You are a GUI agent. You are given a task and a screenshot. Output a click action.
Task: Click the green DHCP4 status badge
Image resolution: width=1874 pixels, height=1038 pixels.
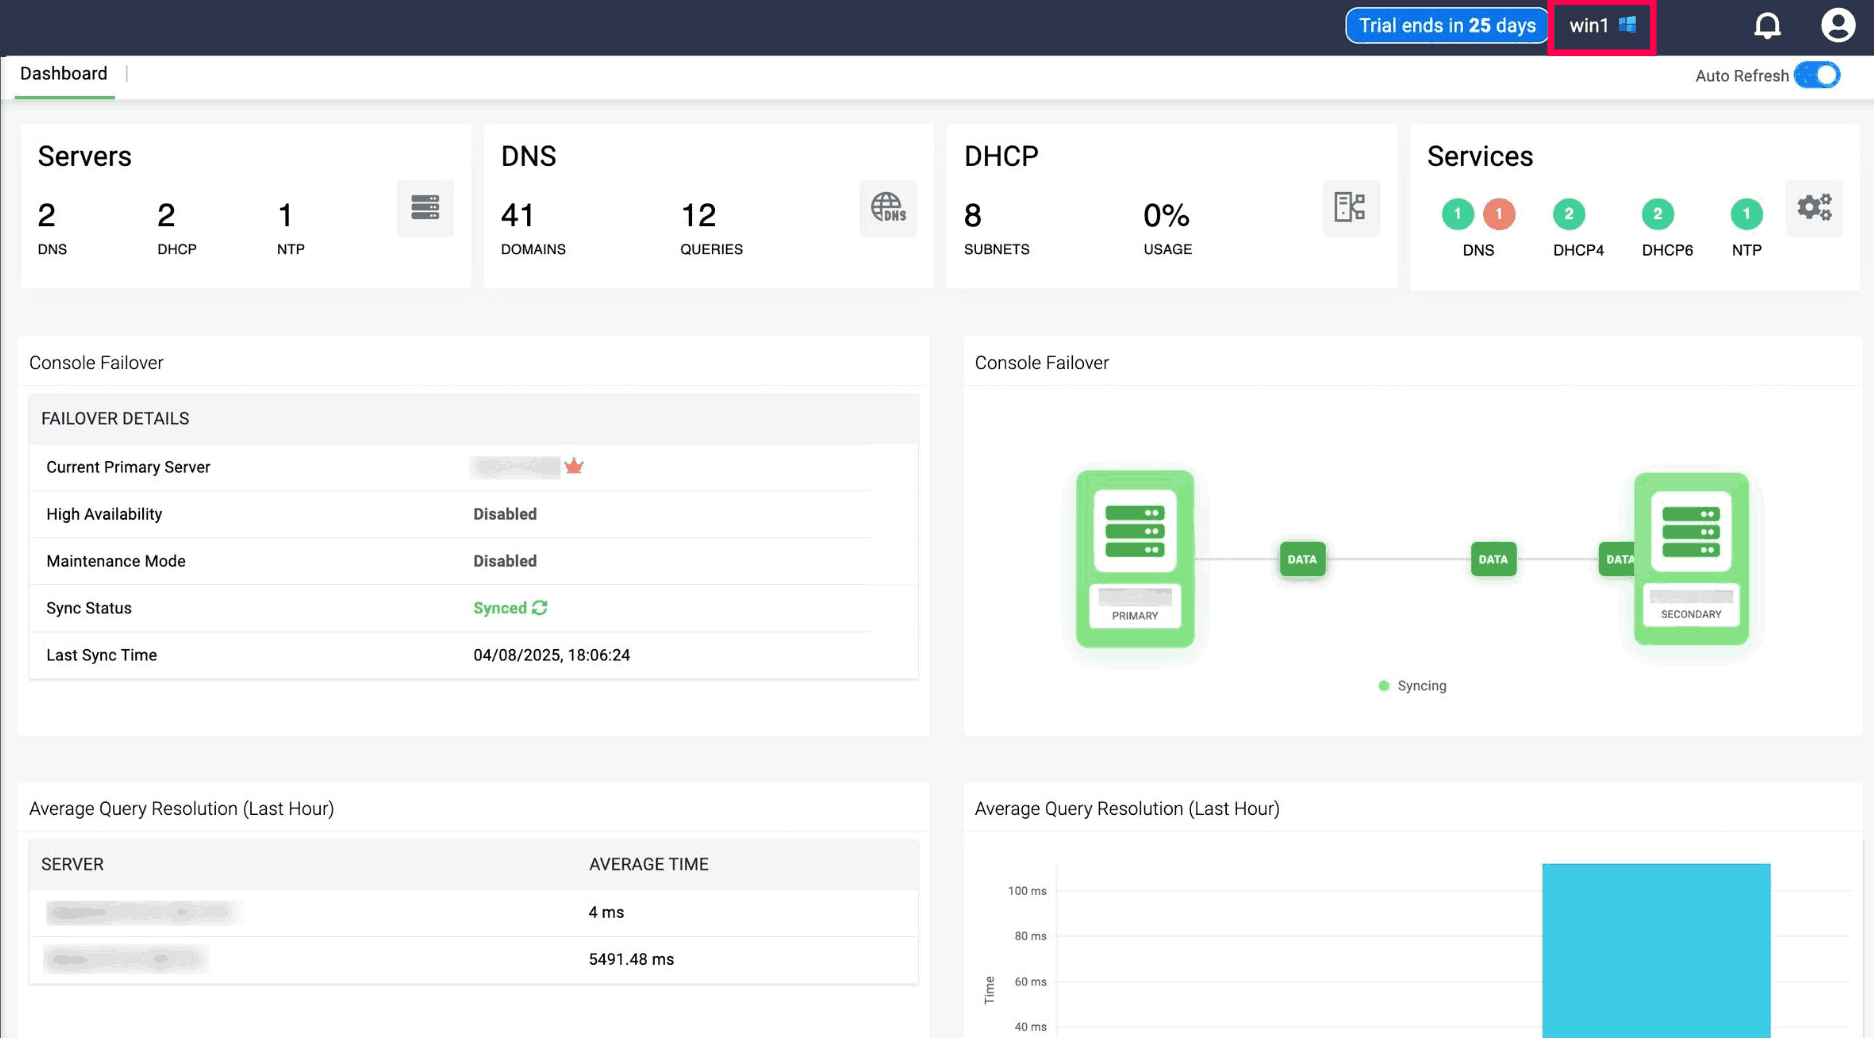1568,214
